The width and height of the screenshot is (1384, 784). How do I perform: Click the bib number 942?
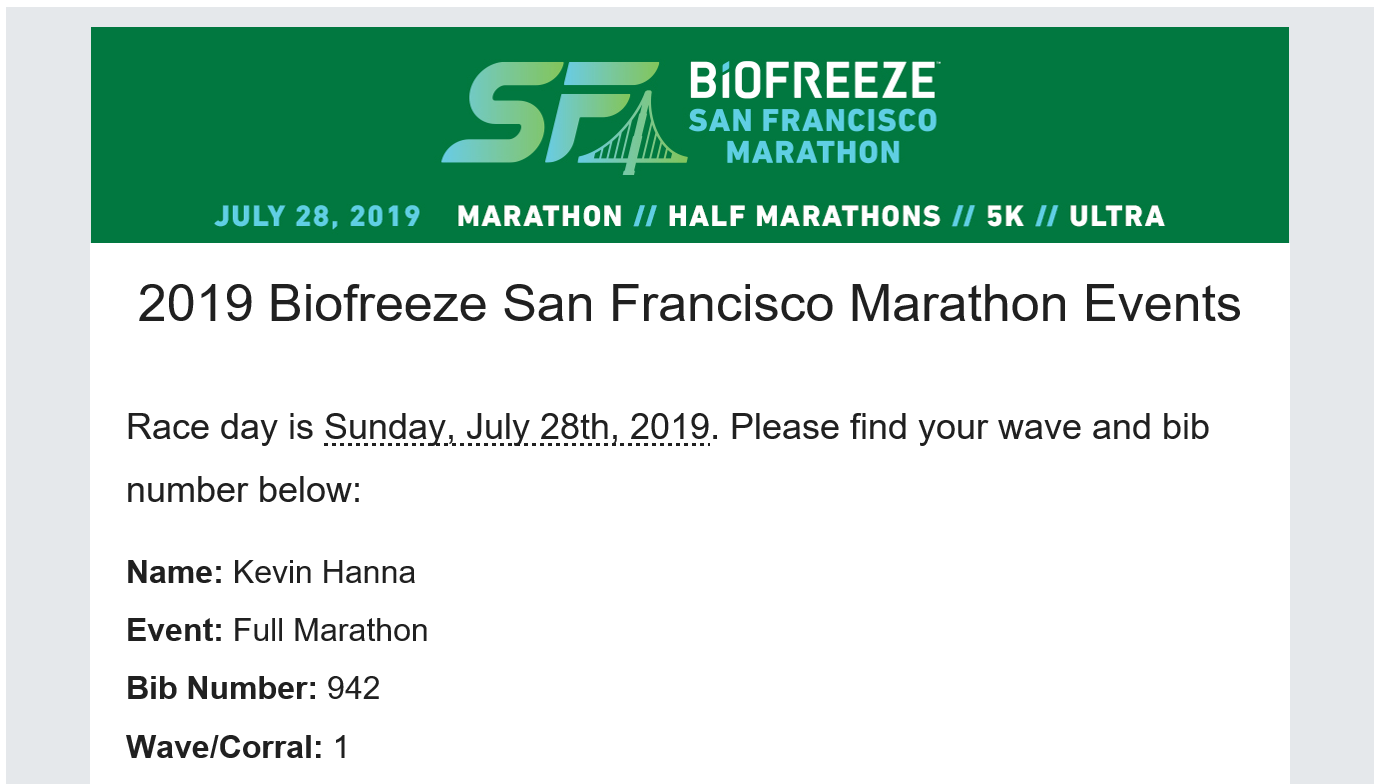tap(354, 689)
